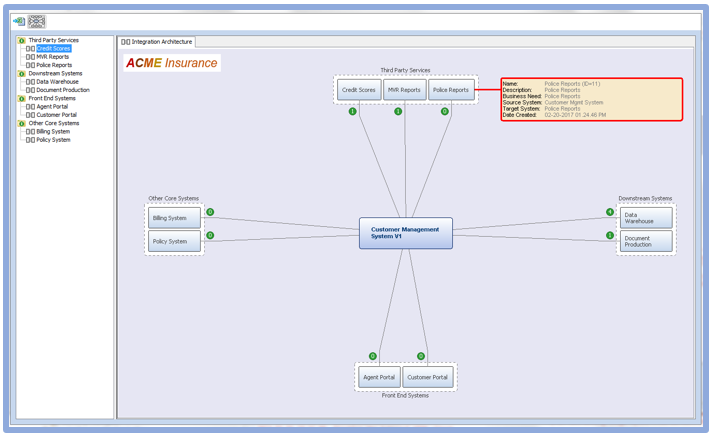Select Customer Portal in the tree
The height and width of the screenshot is (436, 711).
tap(57, 115)
